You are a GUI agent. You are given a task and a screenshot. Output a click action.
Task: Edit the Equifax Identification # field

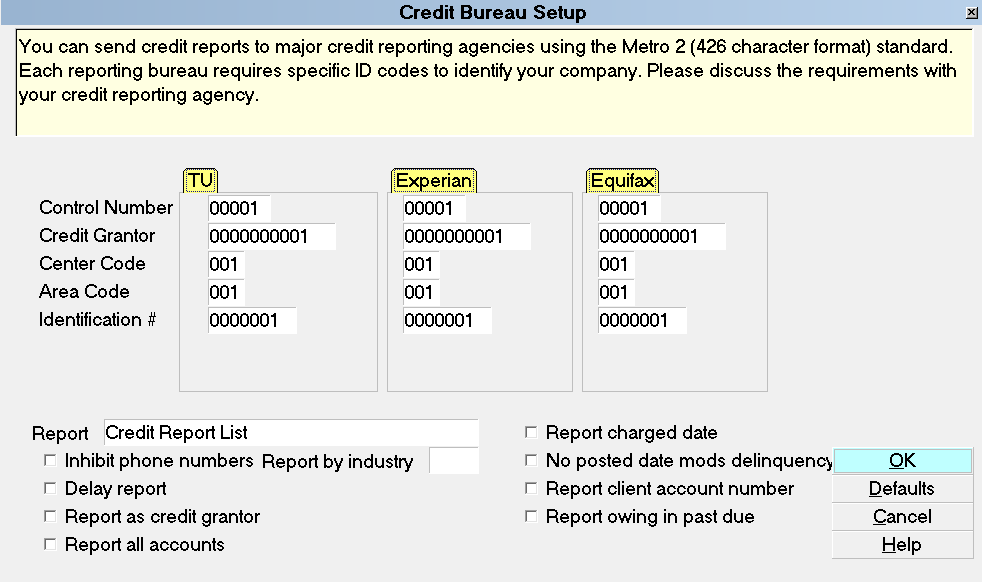pyautogui.click(x=642, y=320)
